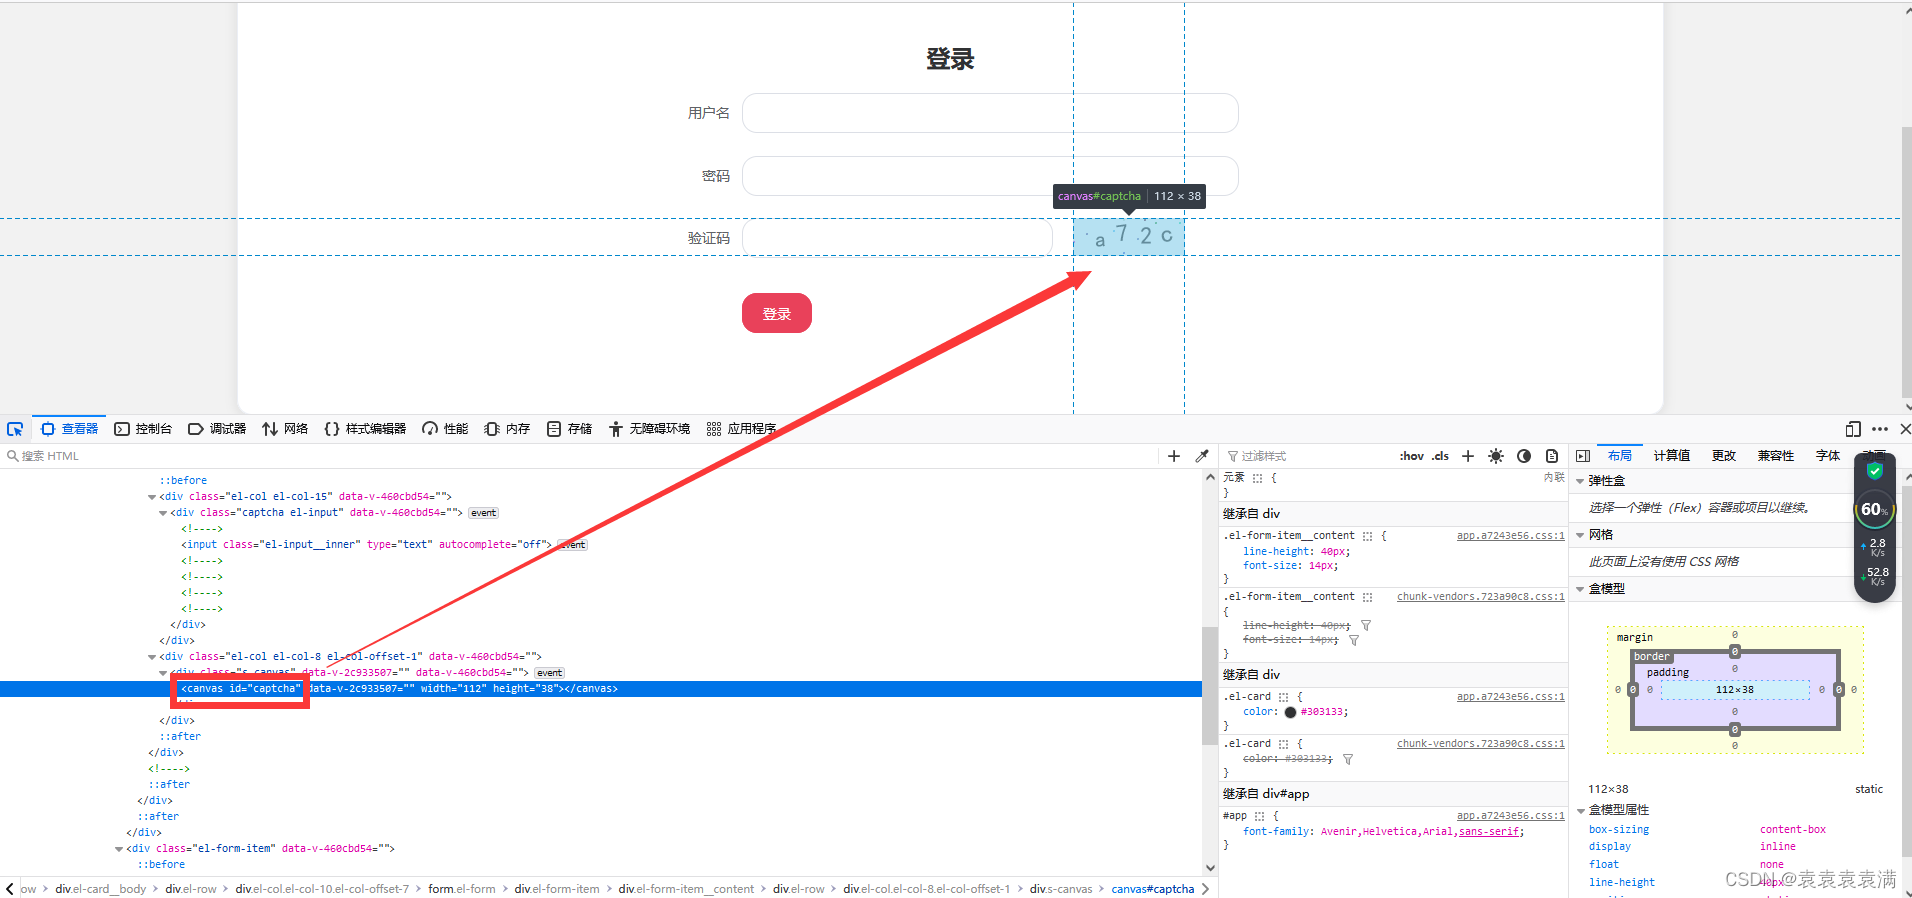Pick color with the eyedropper icon
Viewport: 1912px width, 898px height.
pyautogui.click(x=1202, y=456)
